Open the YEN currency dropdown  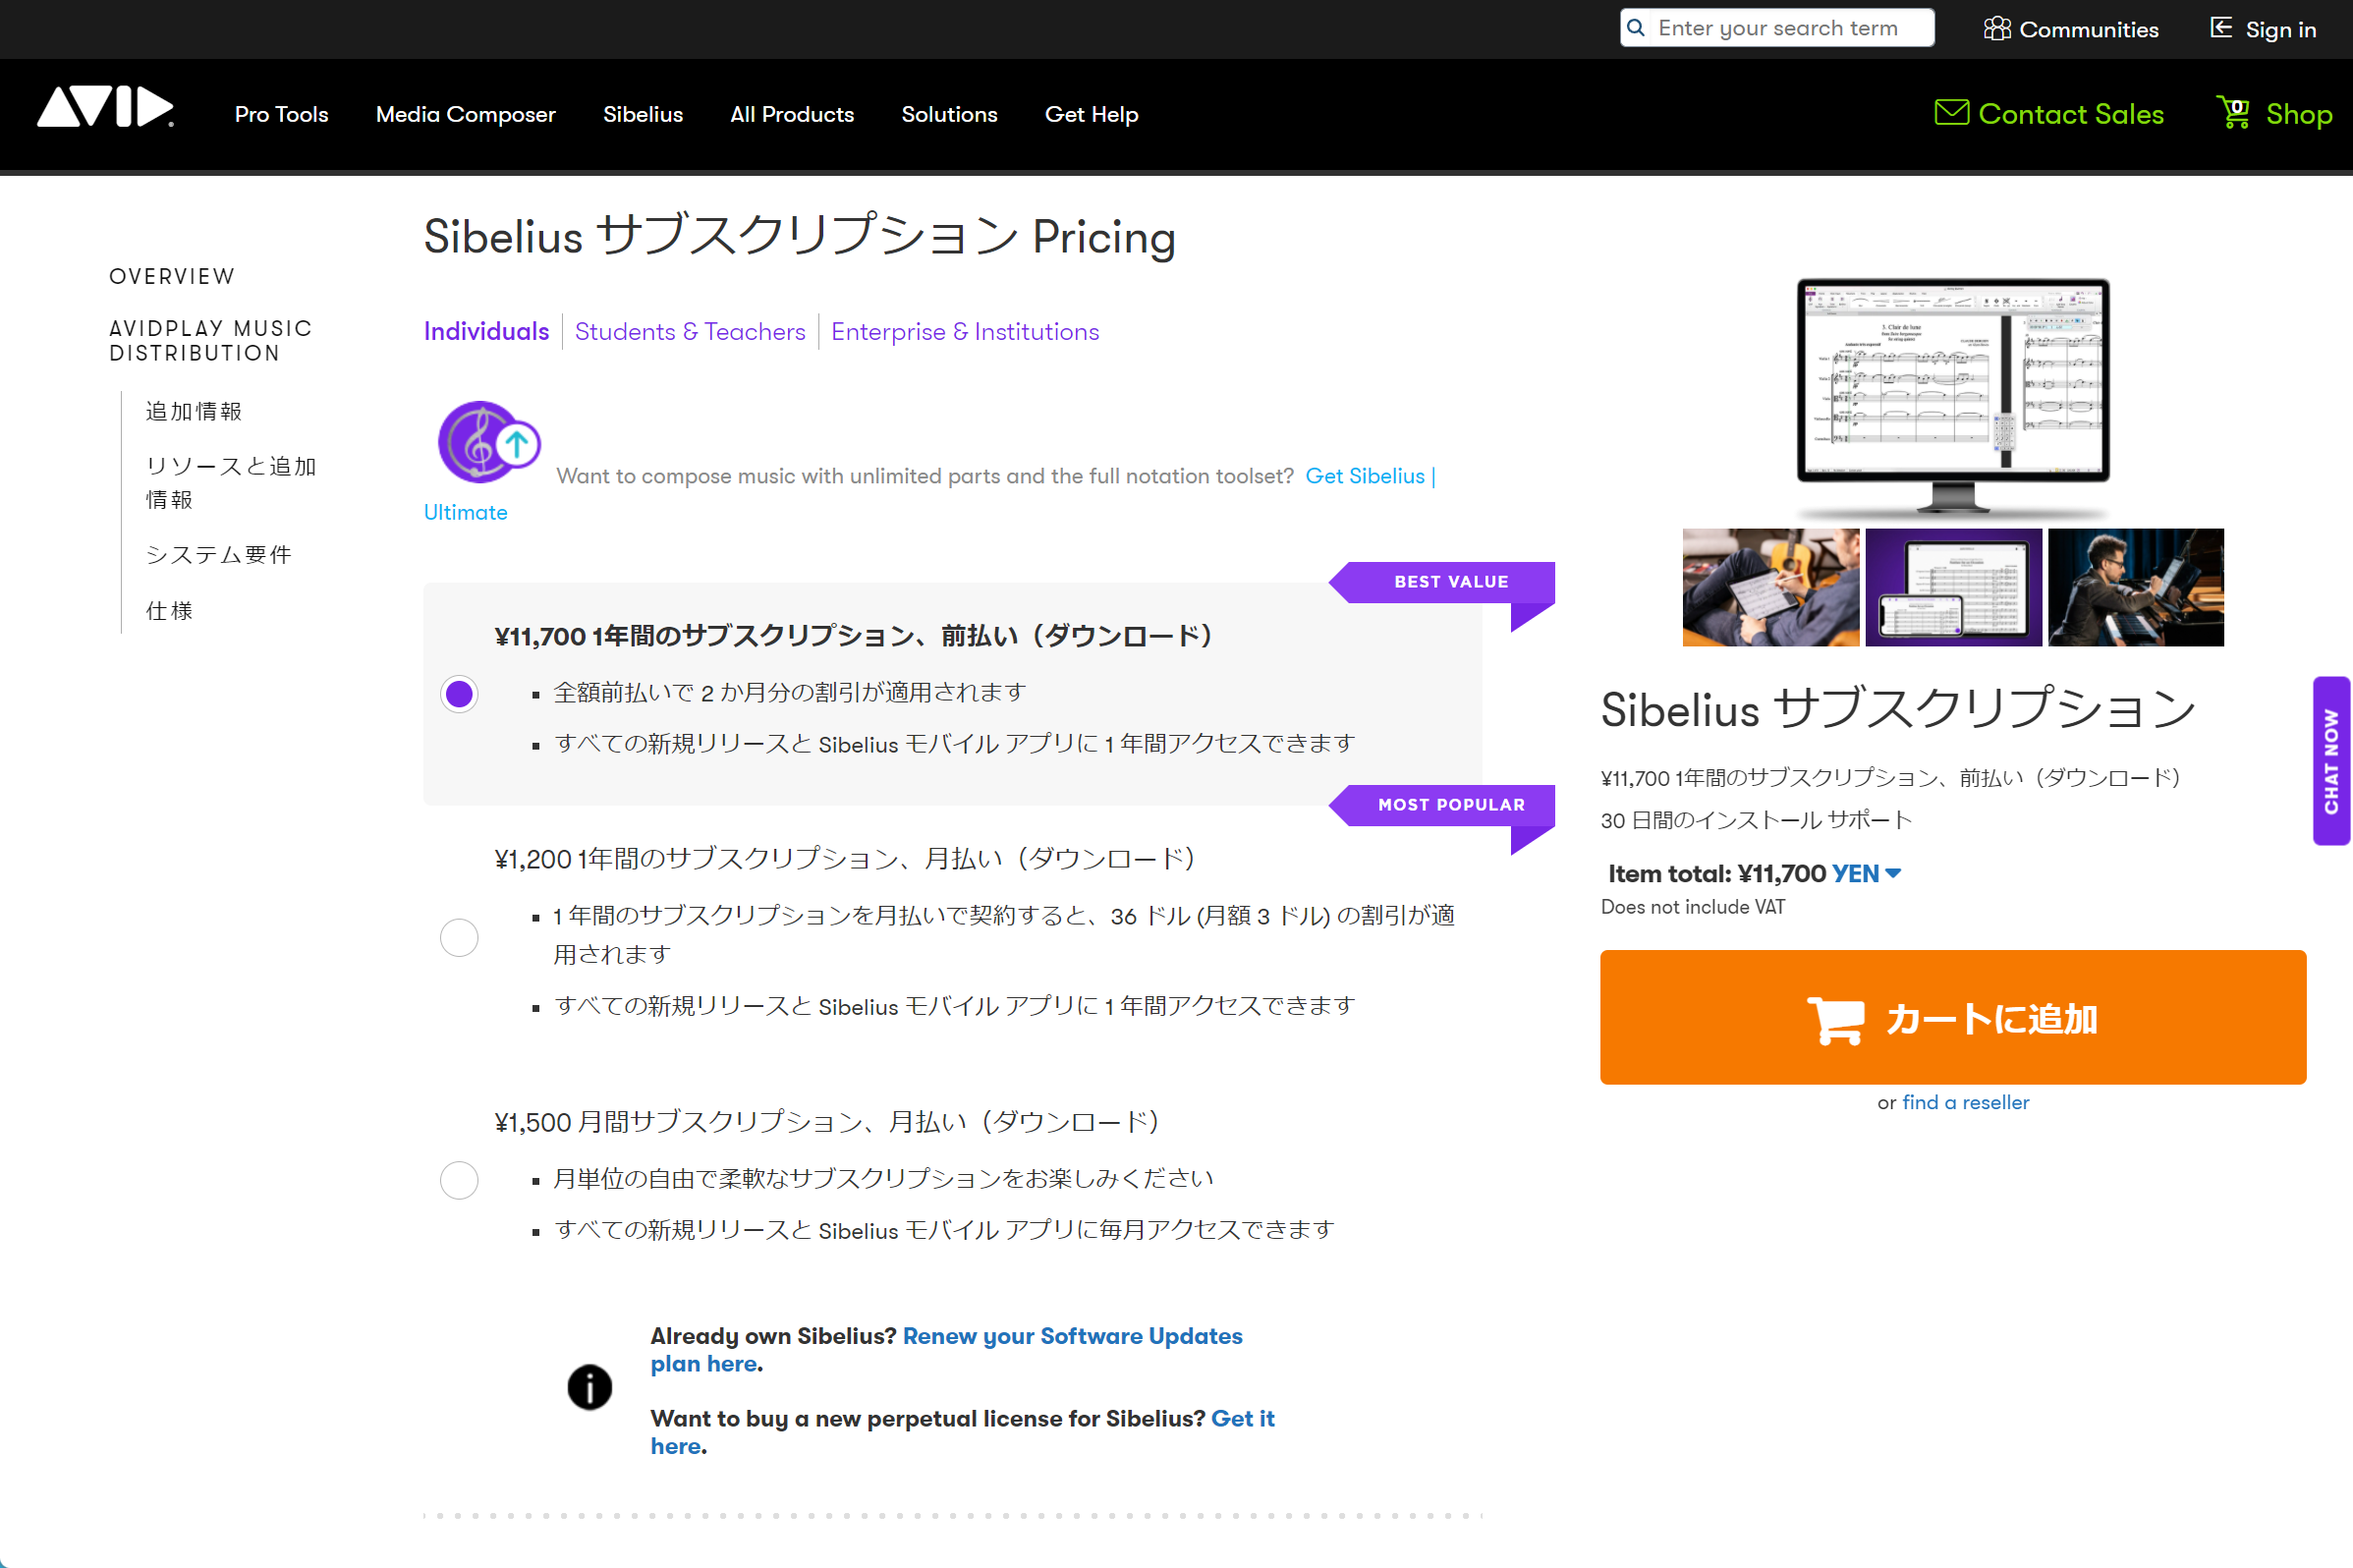tap(1866, 874)
